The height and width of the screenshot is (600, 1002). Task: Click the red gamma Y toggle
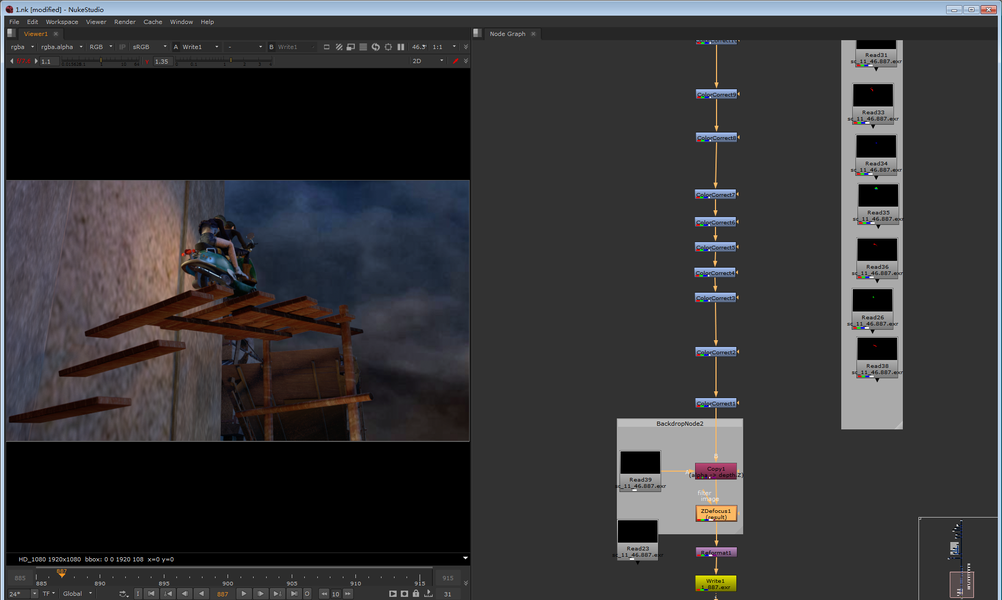(x=147, y=61)
